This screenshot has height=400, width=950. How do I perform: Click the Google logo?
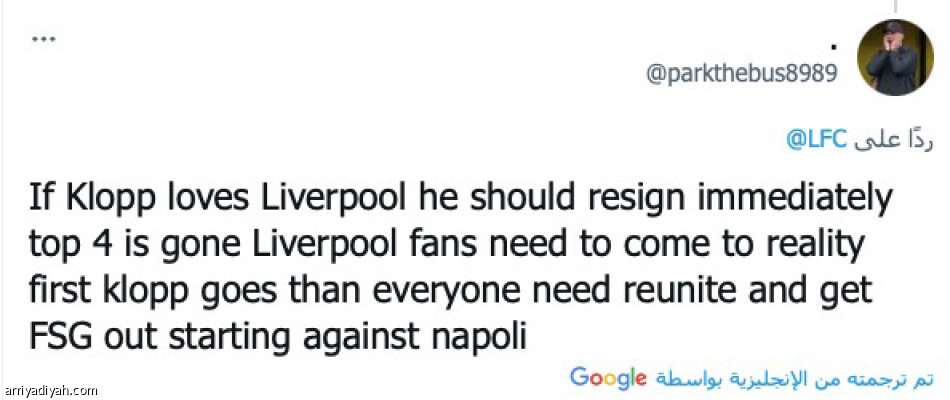(x=609, y=378)
